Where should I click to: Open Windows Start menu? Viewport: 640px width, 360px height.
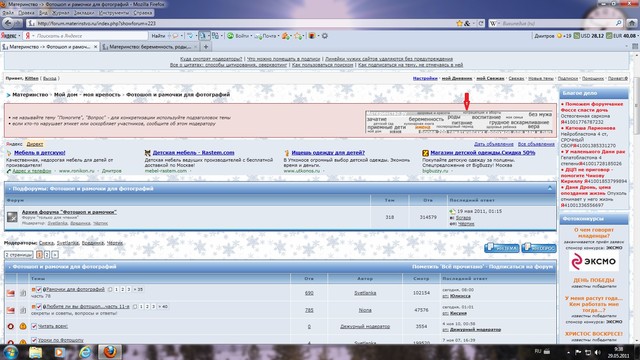coord(10,352)
